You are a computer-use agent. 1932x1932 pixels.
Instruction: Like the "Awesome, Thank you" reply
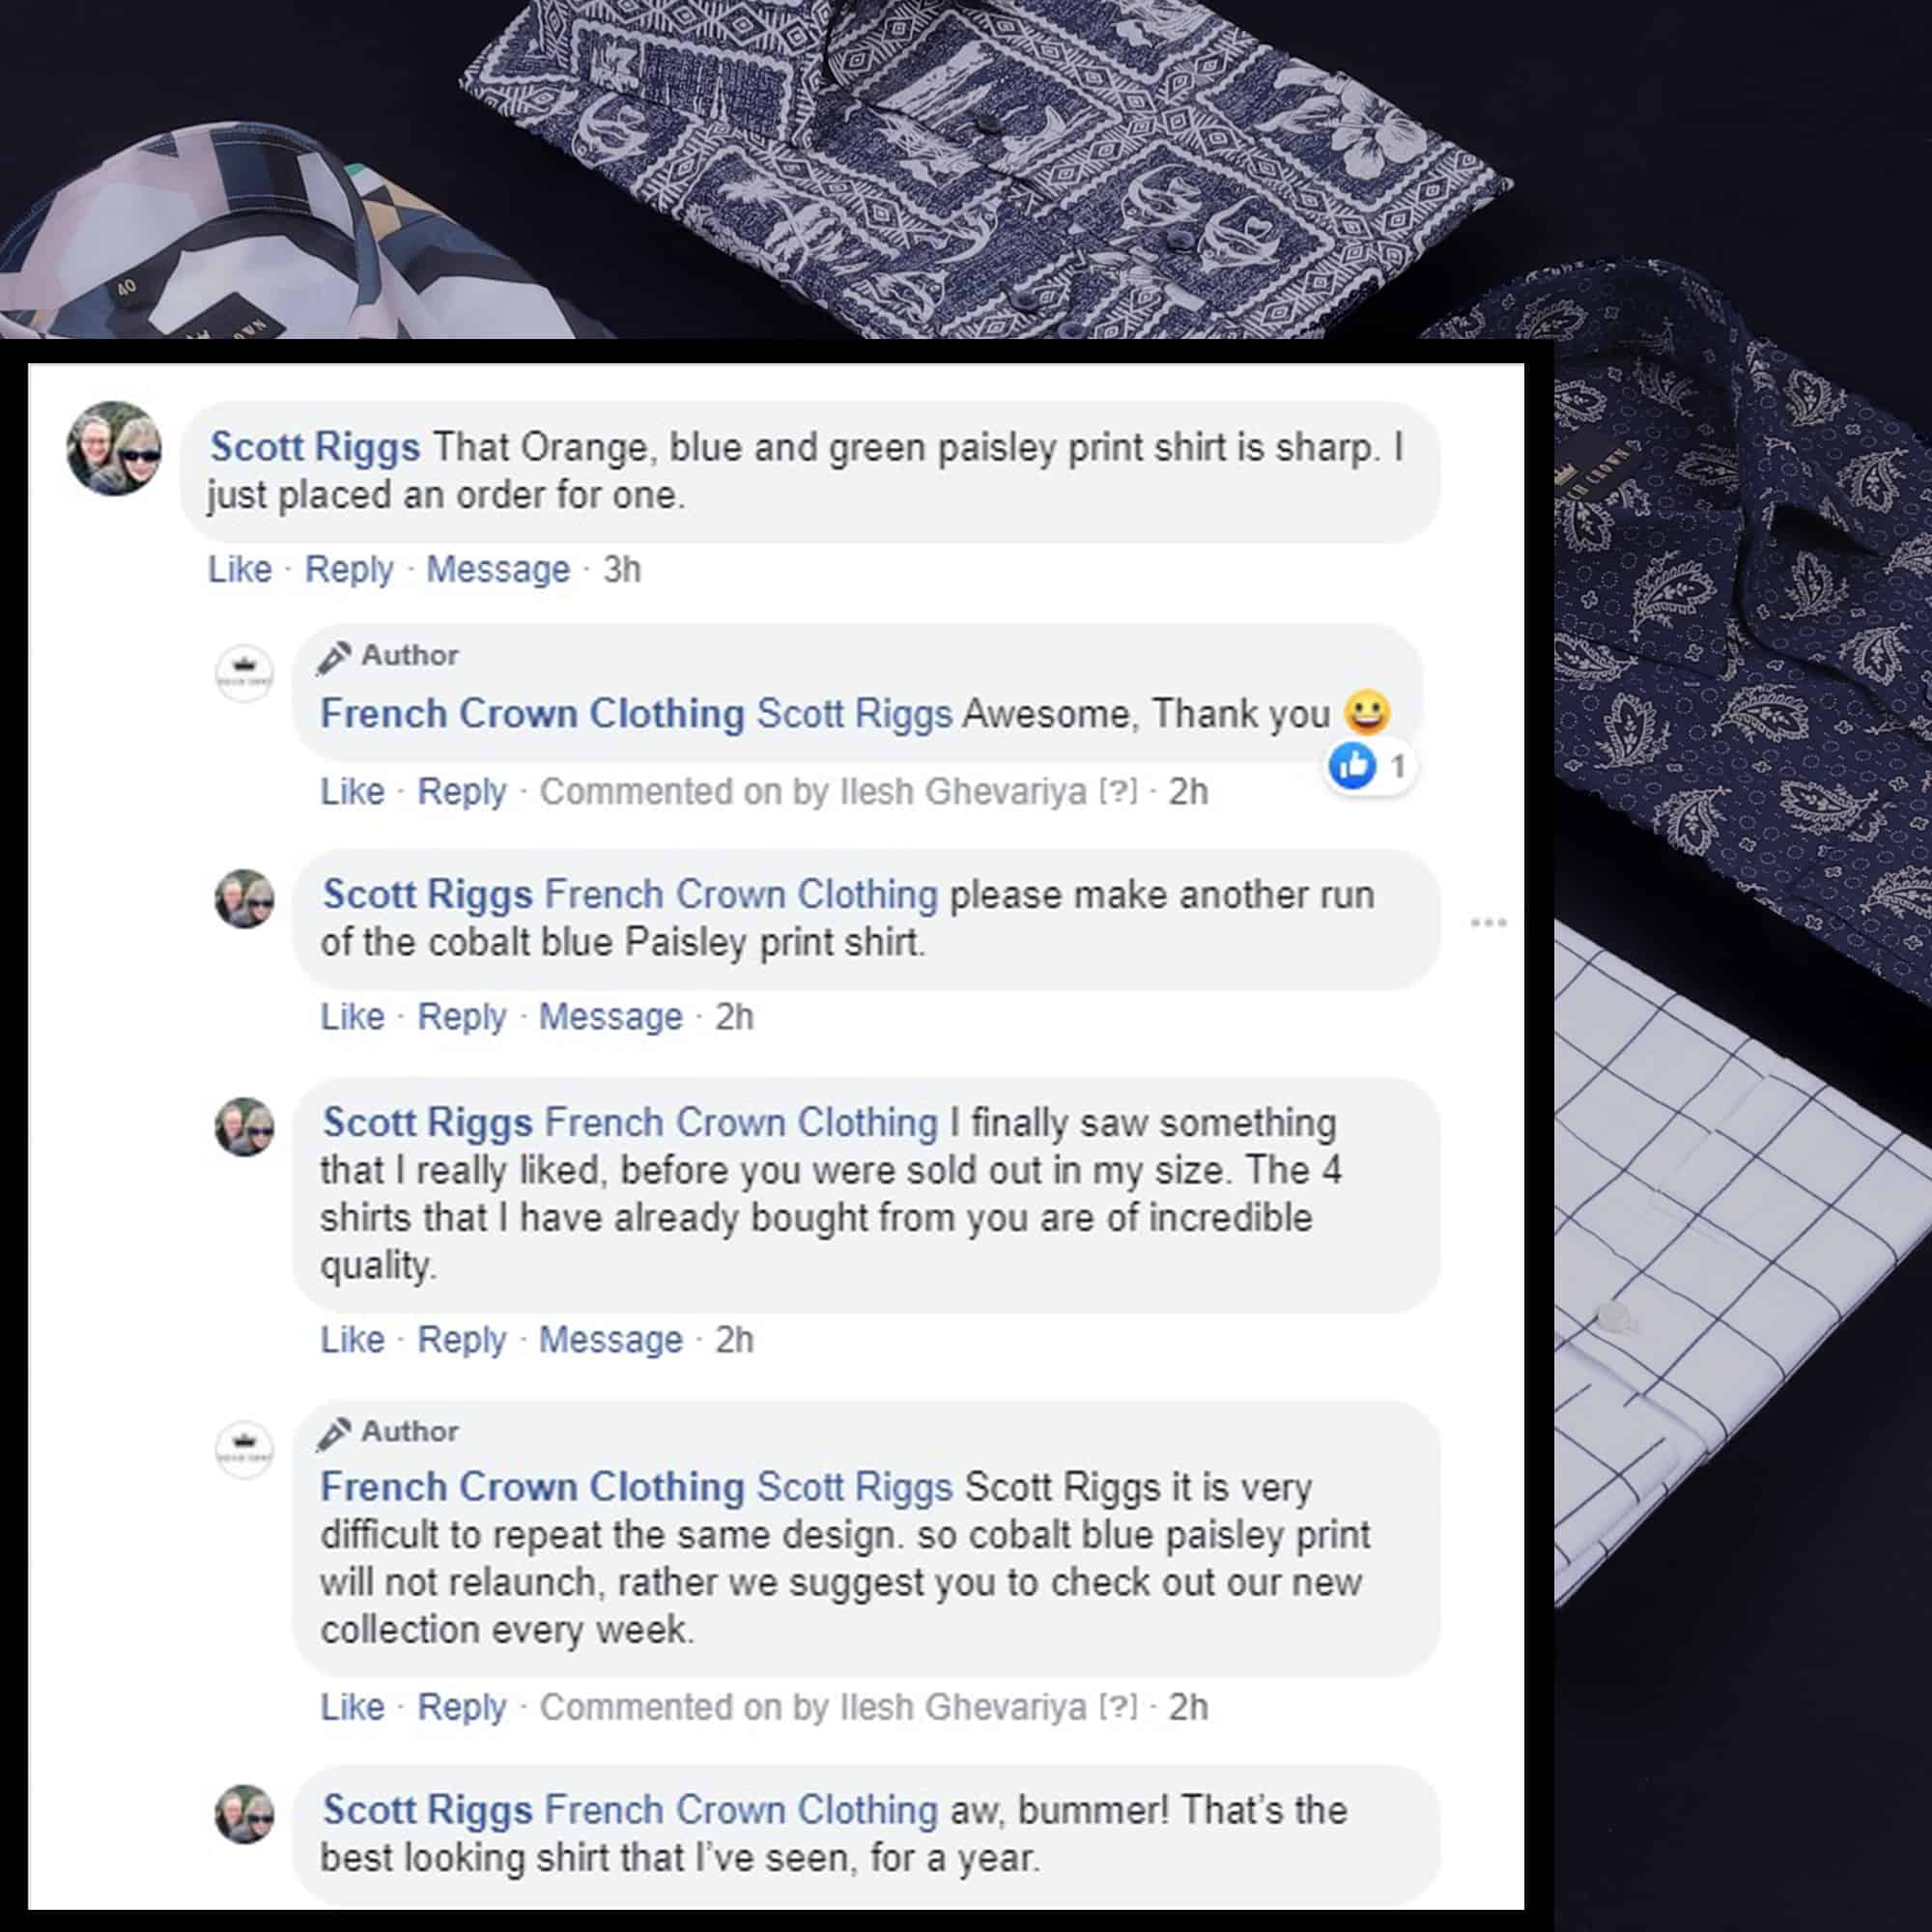point(352,791)
